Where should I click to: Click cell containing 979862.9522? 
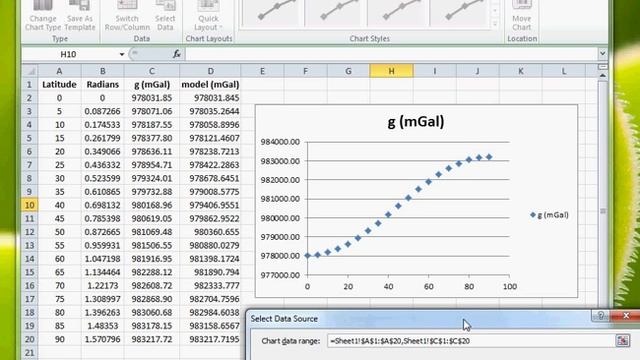[210, 218]
